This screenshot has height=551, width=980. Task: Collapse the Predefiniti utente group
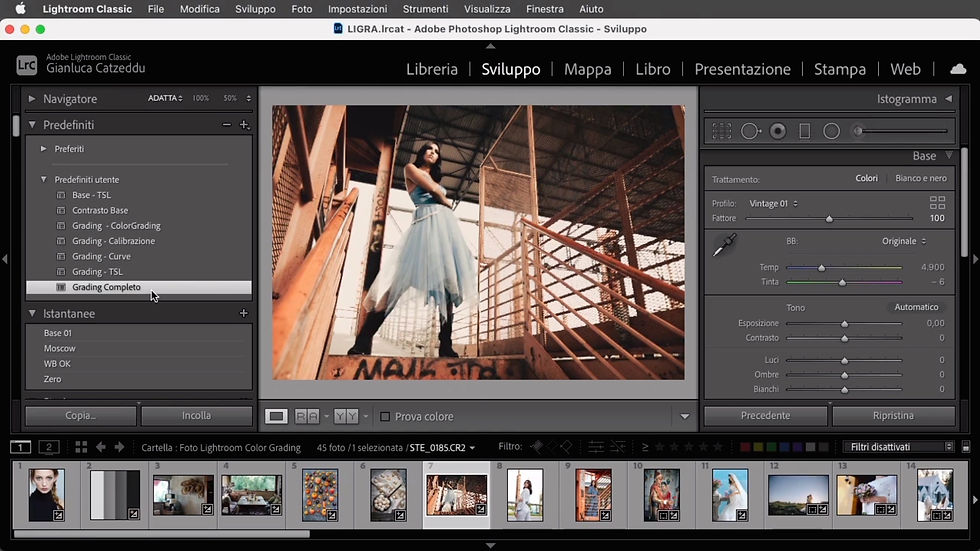43,179
